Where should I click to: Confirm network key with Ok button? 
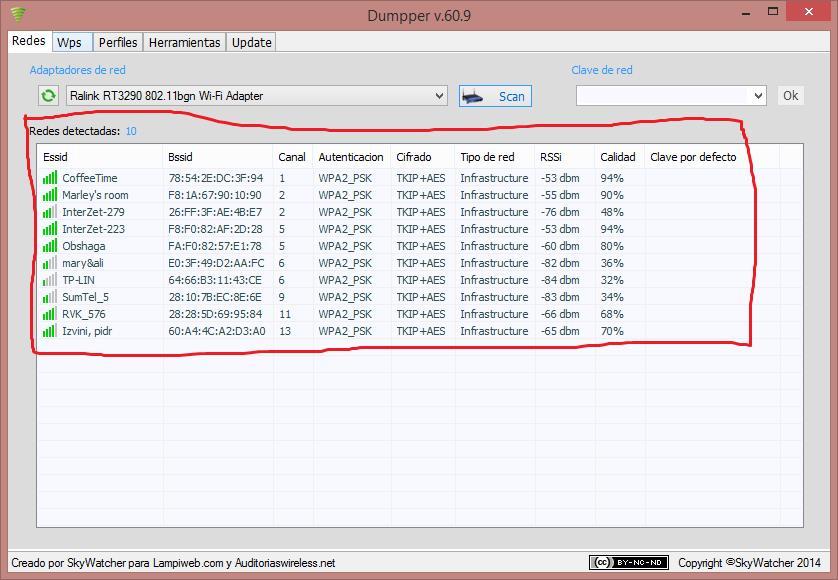[790, 96]
